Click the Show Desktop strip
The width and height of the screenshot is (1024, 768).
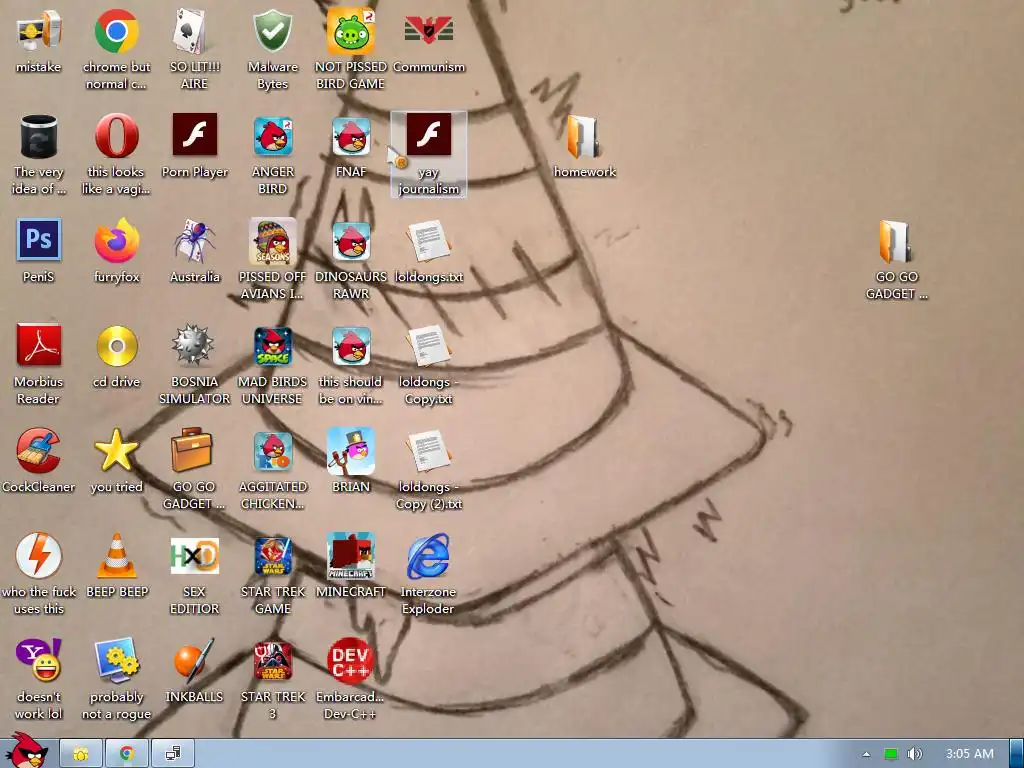[1017, 754]
